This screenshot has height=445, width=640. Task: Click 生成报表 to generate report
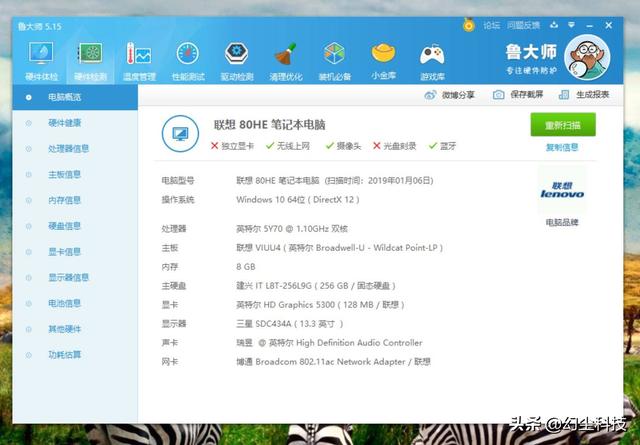click(x=584, y=95)
